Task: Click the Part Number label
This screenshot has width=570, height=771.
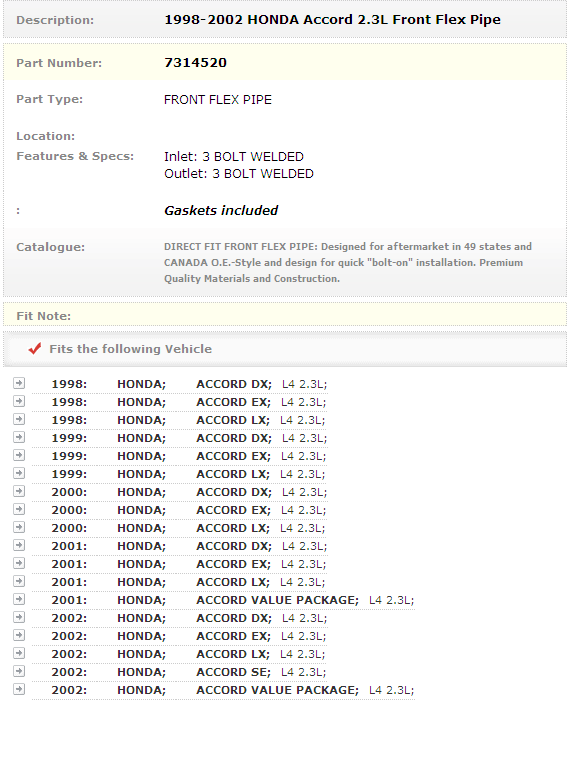Action: coord(59,63)
